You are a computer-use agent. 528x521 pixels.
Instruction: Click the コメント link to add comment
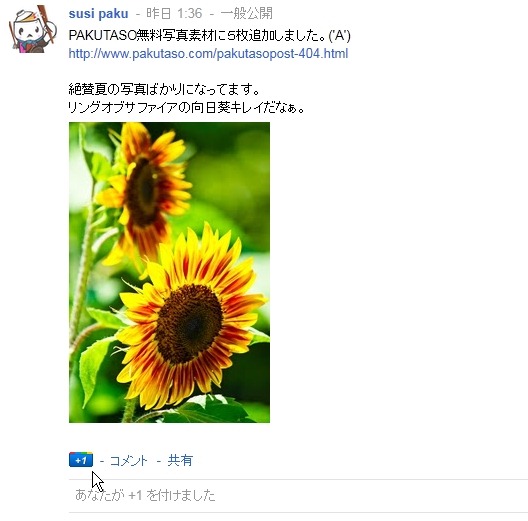click(x=129, y=460)
